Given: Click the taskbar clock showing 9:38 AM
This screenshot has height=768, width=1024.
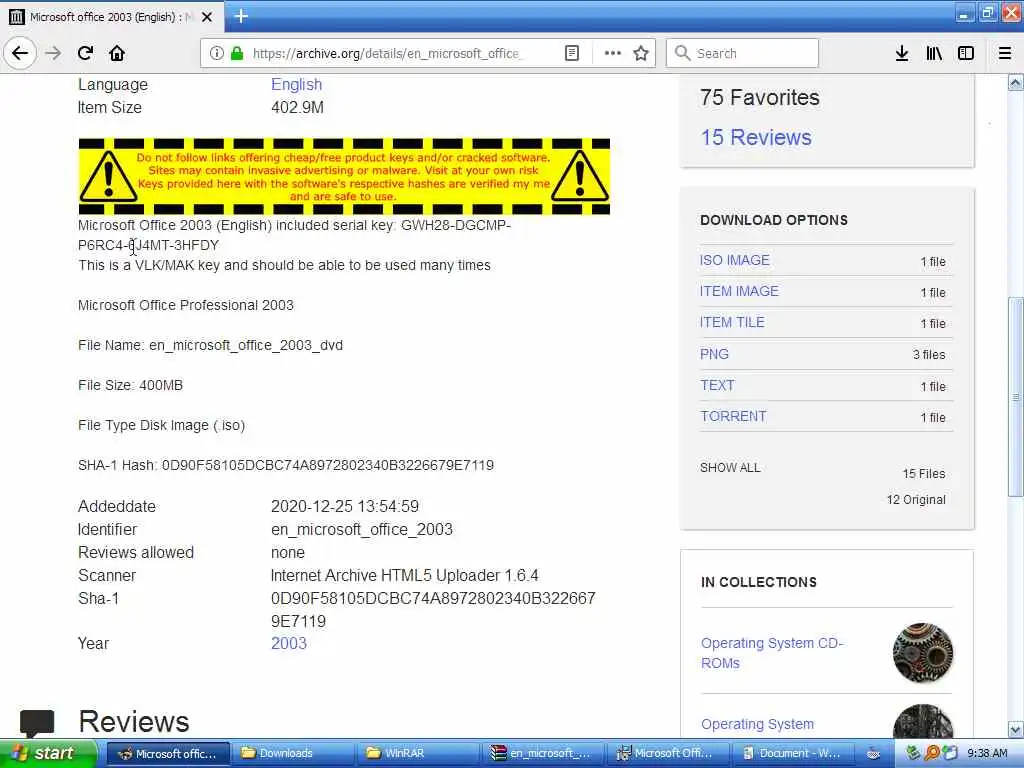Looking at the screenshot, I should click(987, 754).
